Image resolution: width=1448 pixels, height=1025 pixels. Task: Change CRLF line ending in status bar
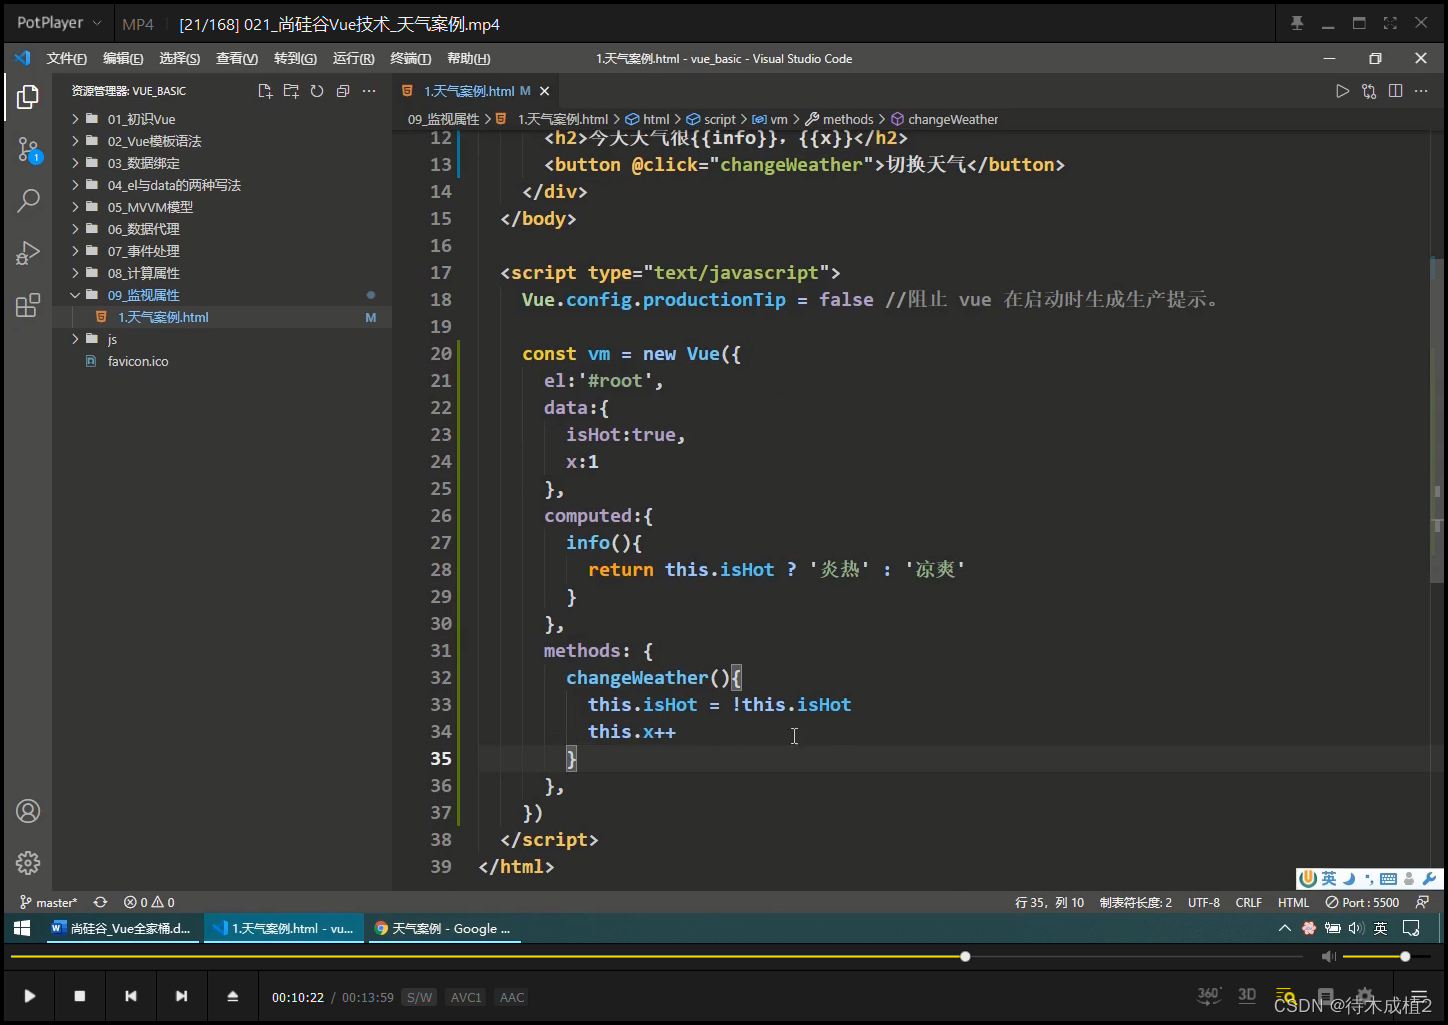coord(1249,902)
